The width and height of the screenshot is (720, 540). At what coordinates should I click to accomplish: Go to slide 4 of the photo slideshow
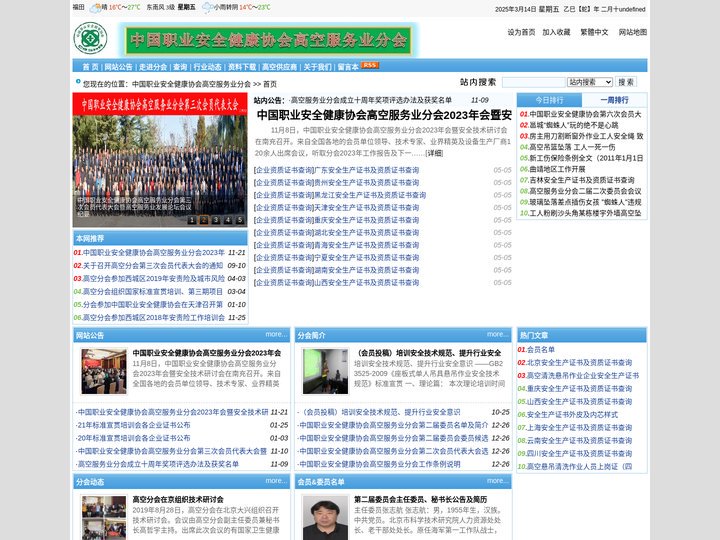(228, 220)
